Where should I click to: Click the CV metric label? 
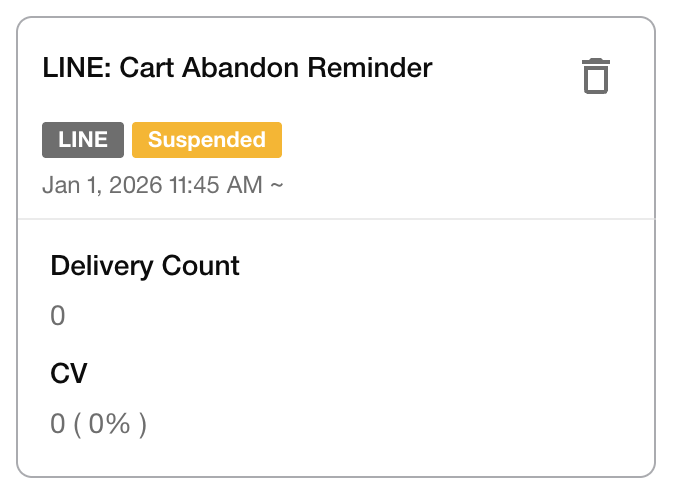(x=69, y=374)
